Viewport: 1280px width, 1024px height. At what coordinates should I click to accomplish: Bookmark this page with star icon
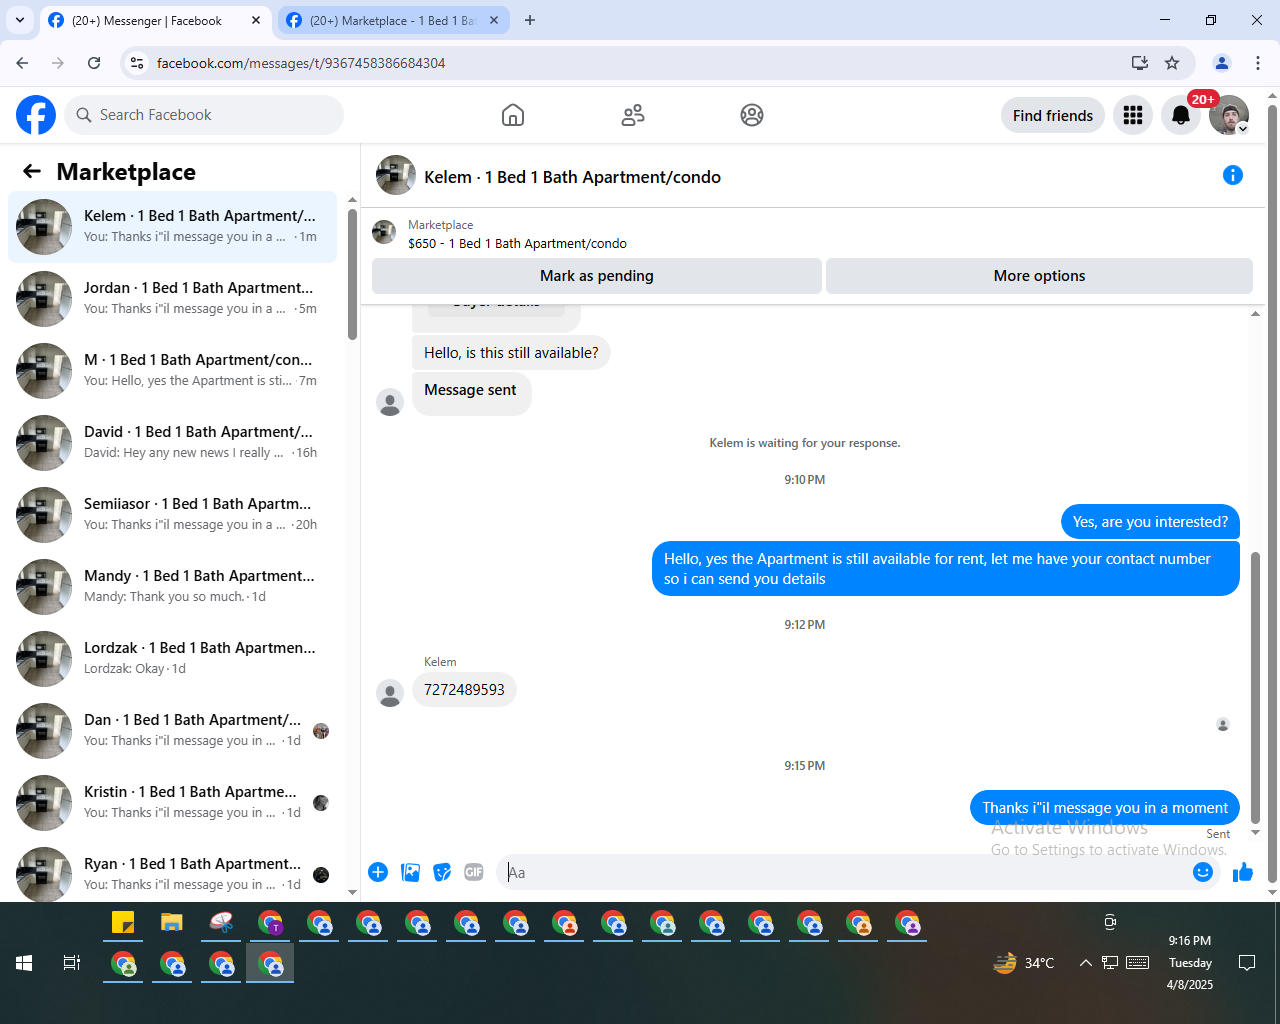(x=1172, y=63)
